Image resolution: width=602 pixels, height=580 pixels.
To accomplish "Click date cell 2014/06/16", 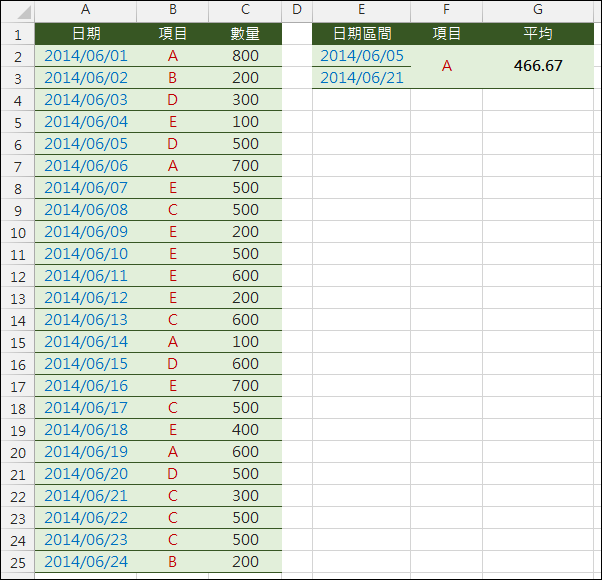I will (86, 386).
